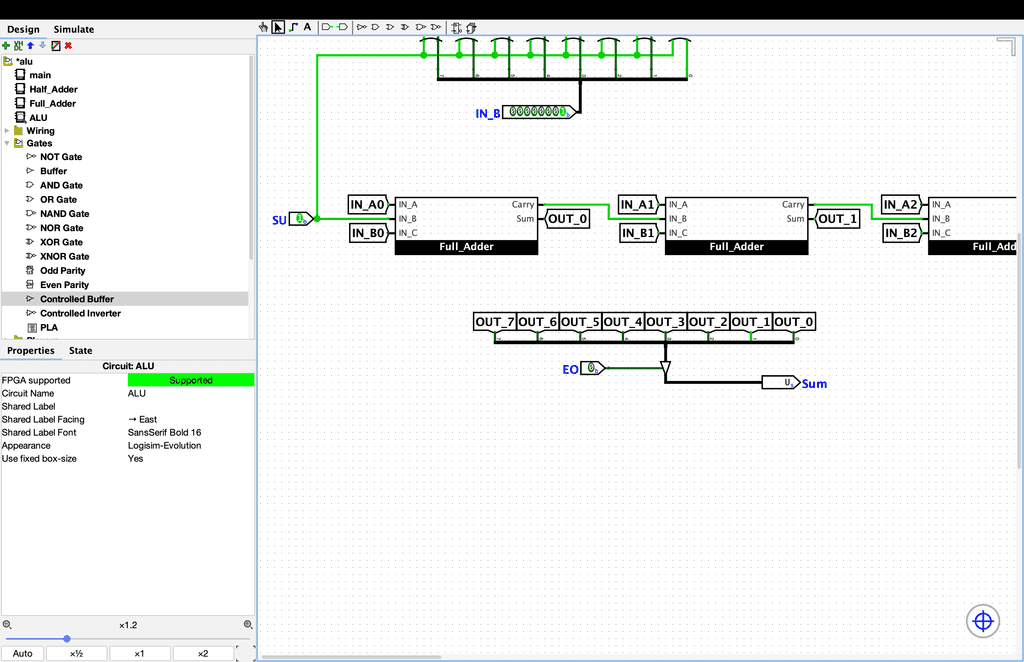Toggle the EO input pin value

tap(591, 369)
